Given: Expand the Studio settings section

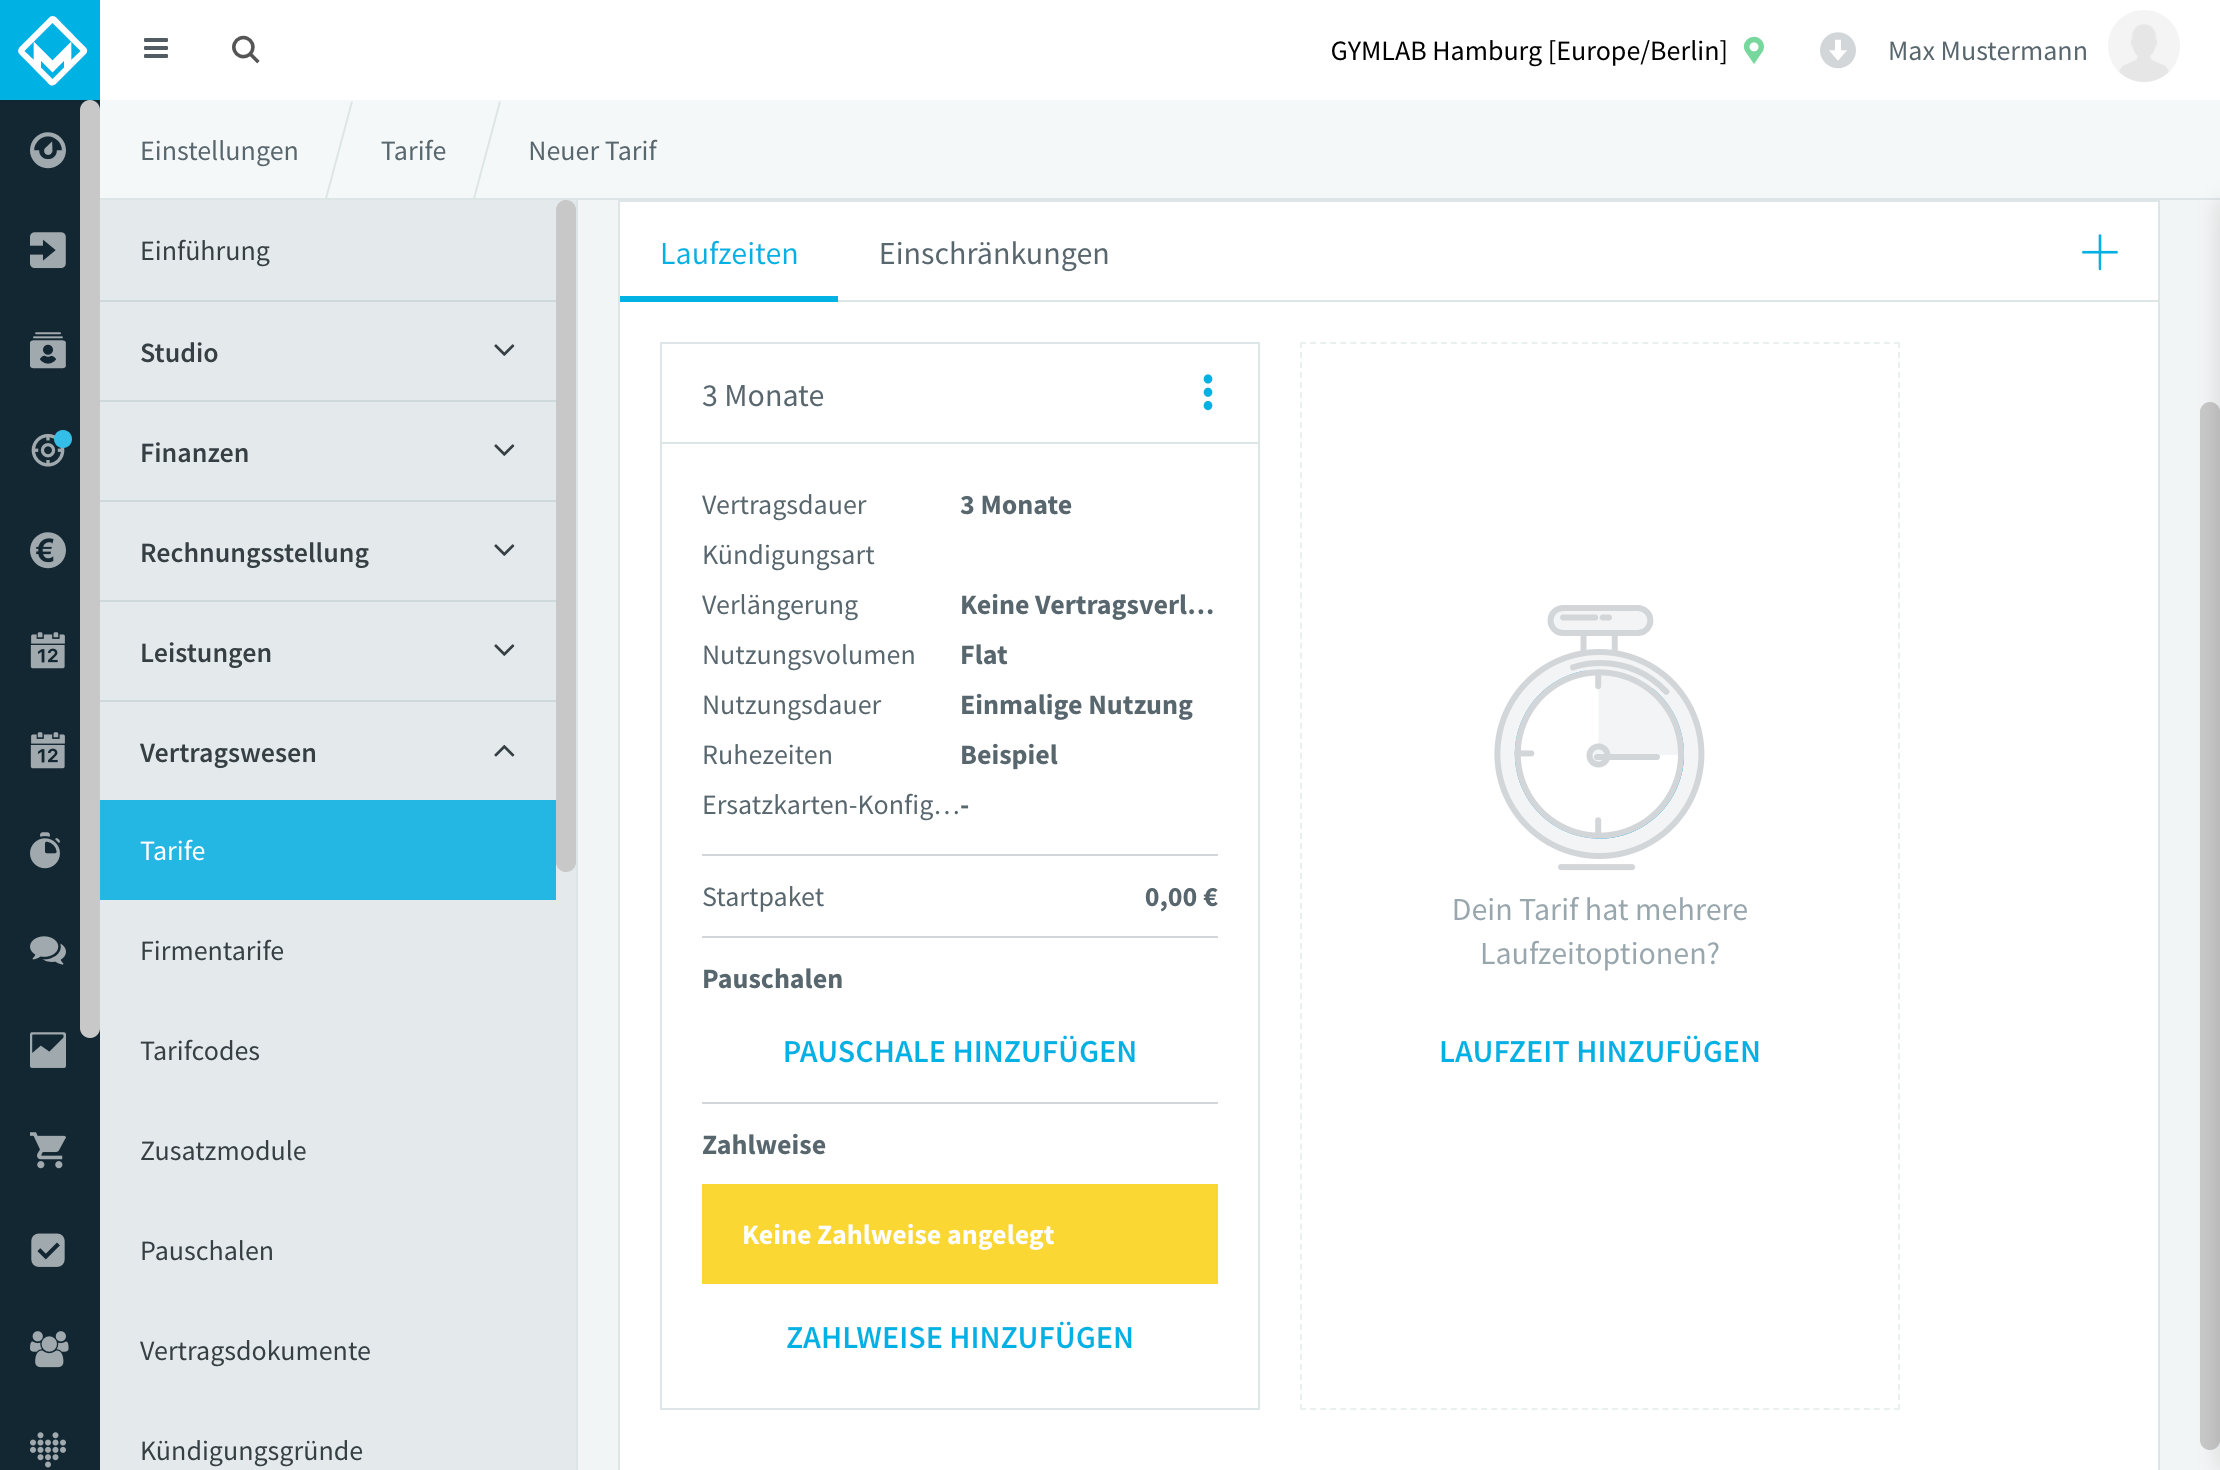Looking at the screenshot, I should (x=328, y=352).
